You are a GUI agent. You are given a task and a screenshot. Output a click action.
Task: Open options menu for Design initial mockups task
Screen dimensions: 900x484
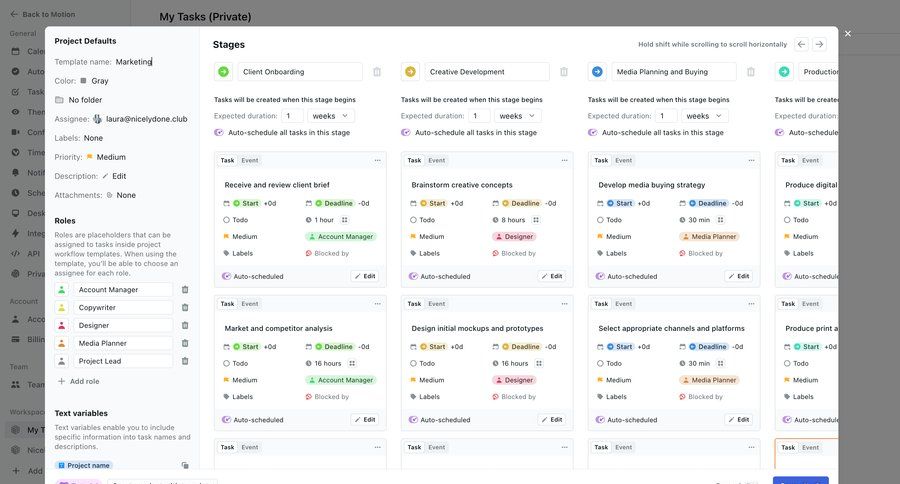(565, 304)
